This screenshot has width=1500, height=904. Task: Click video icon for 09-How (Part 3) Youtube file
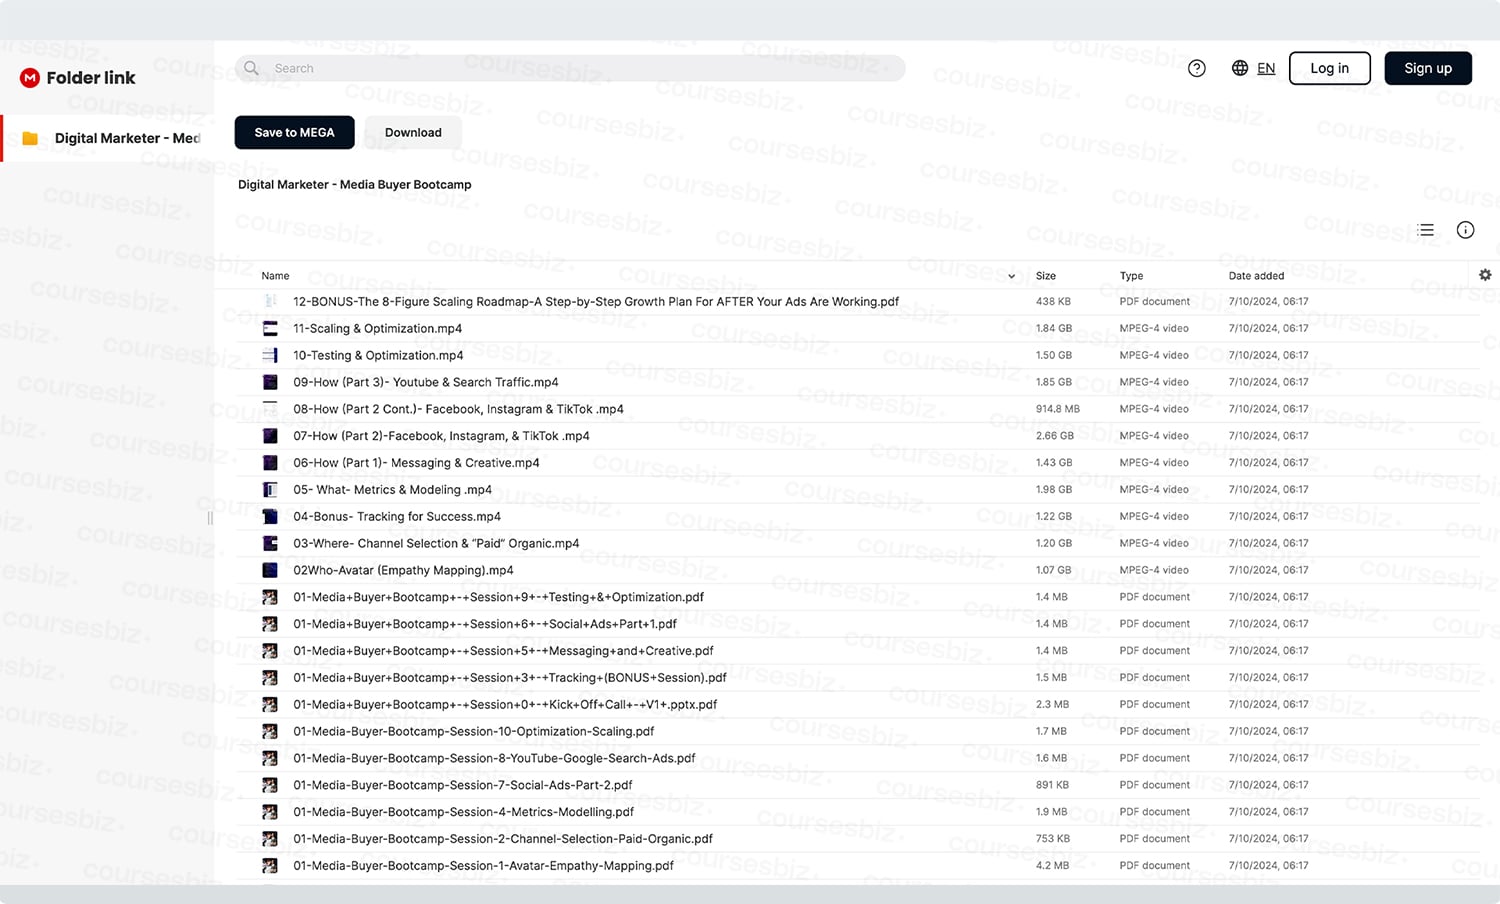tap(270, 382)
